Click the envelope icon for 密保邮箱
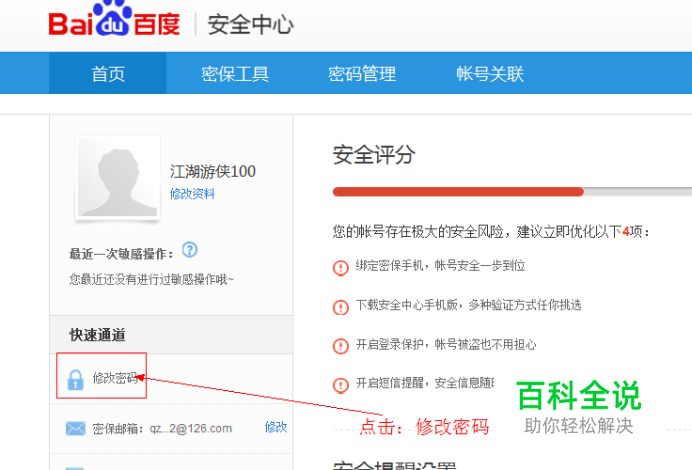 click(75, 428)
